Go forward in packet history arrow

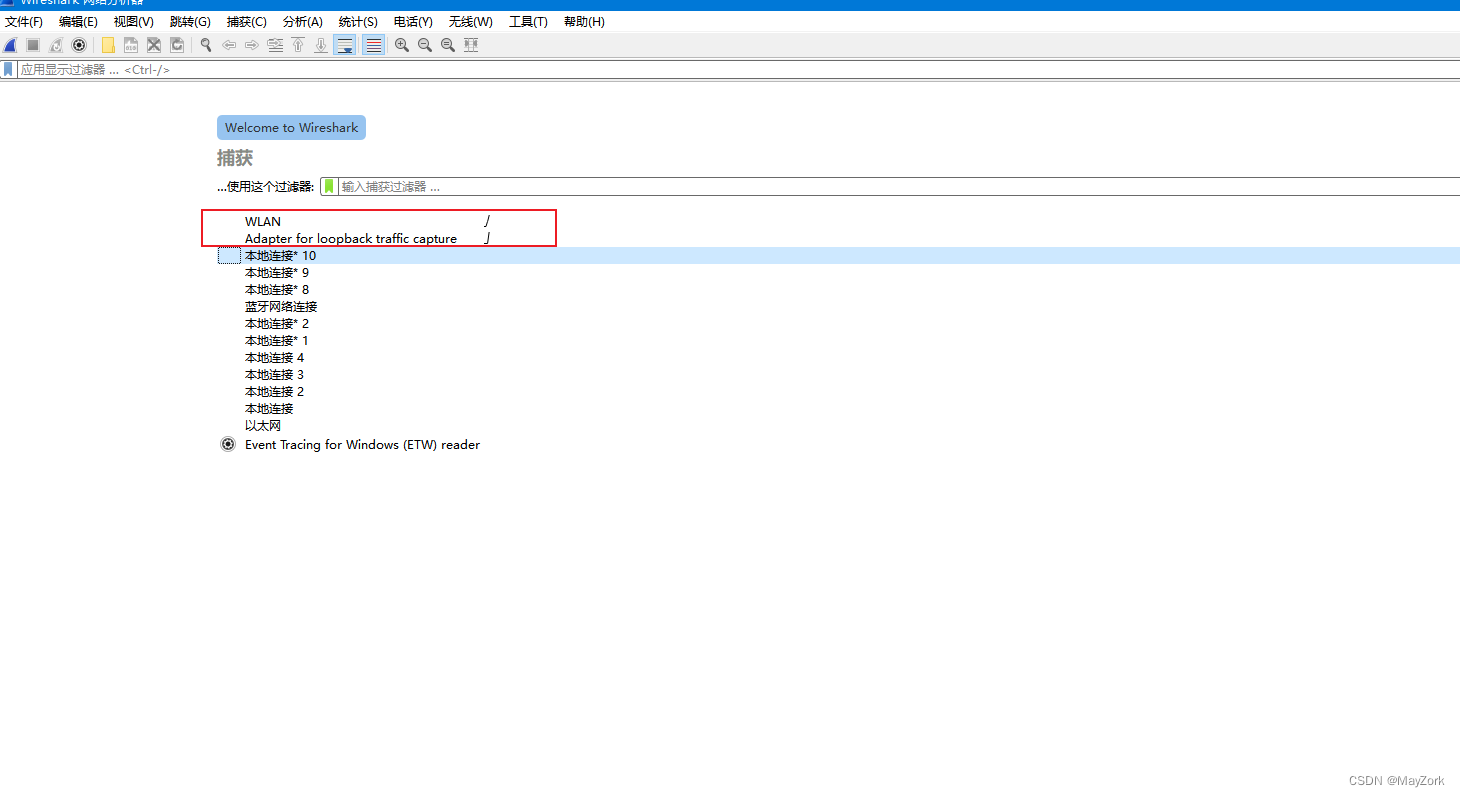click(252, 45)
